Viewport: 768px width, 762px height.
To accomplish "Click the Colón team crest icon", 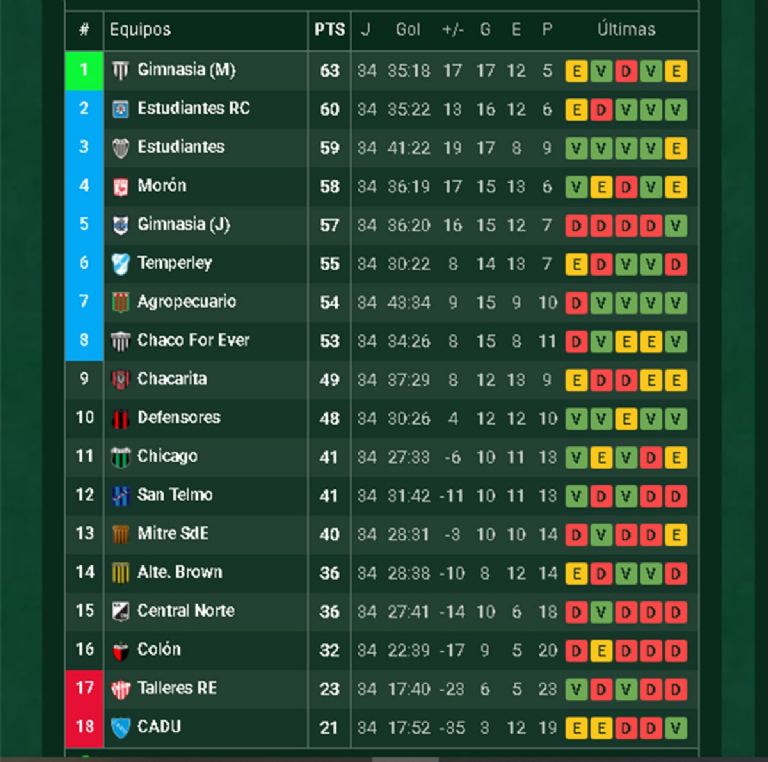I will 120,650.
